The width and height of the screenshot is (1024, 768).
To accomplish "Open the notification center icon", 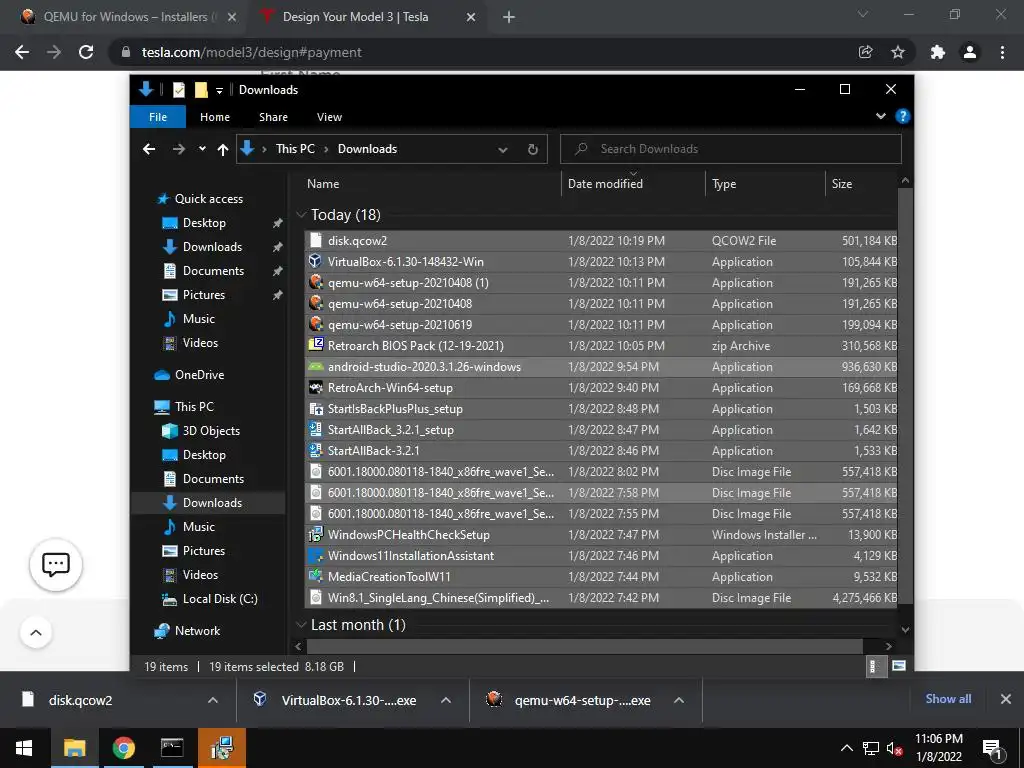I will coord(992,748).
